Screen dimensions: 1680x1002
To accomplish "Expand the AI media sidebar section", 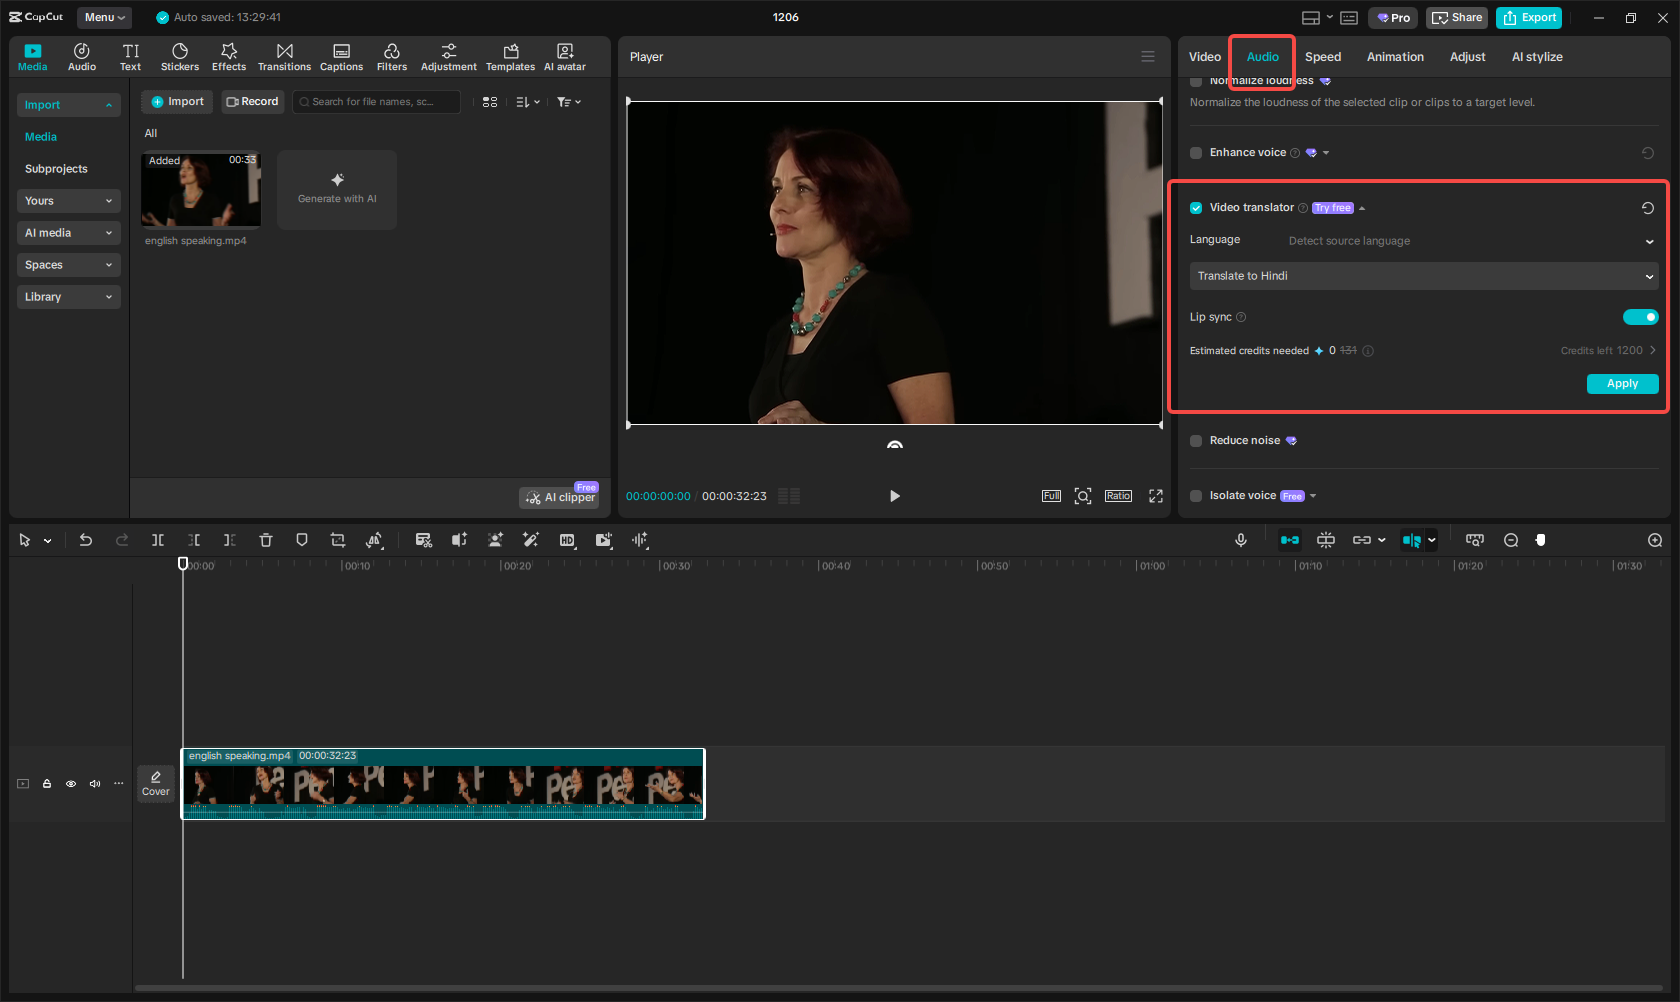I will [x=68, y=233].
